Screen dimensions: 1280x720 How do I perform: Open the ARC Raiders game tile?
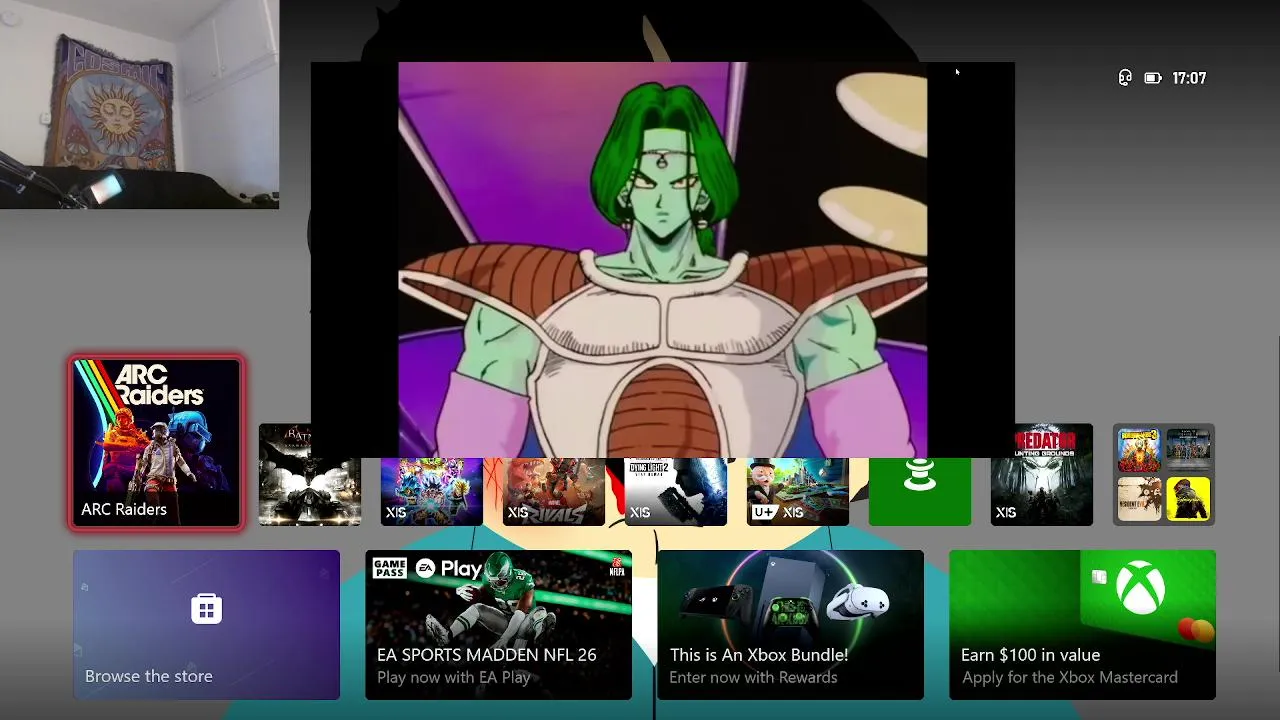click(156, 443)
